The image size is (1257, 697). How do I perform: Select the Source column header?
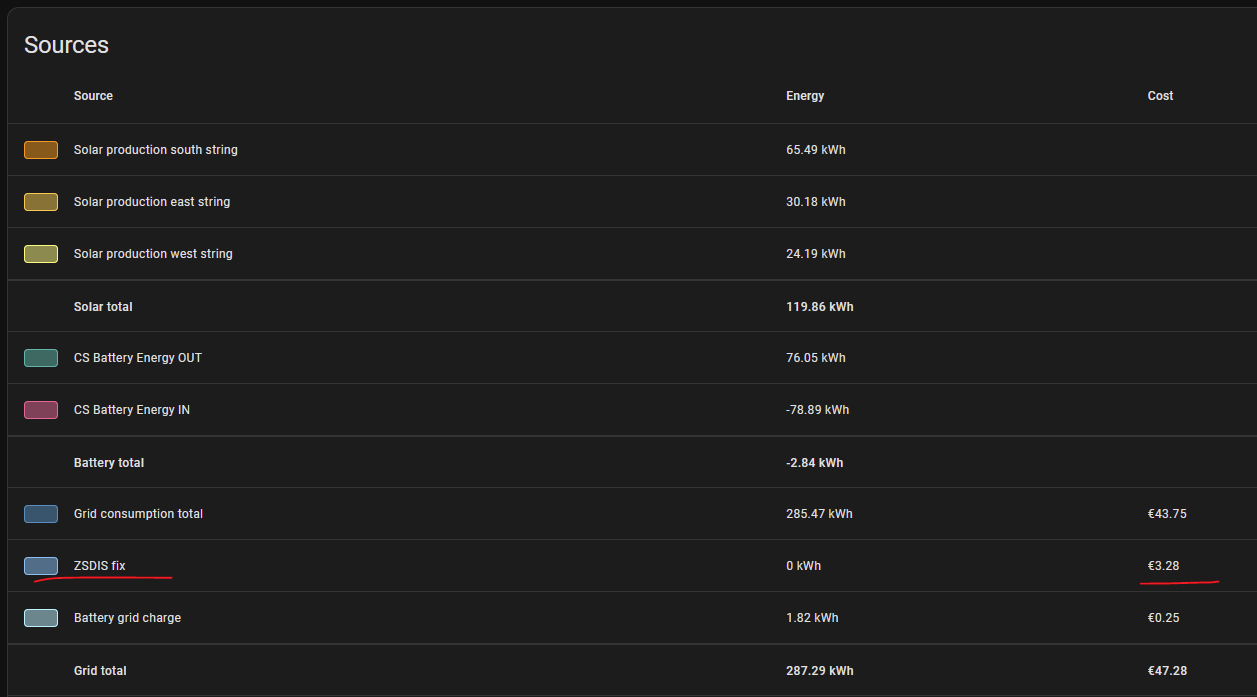93,96
